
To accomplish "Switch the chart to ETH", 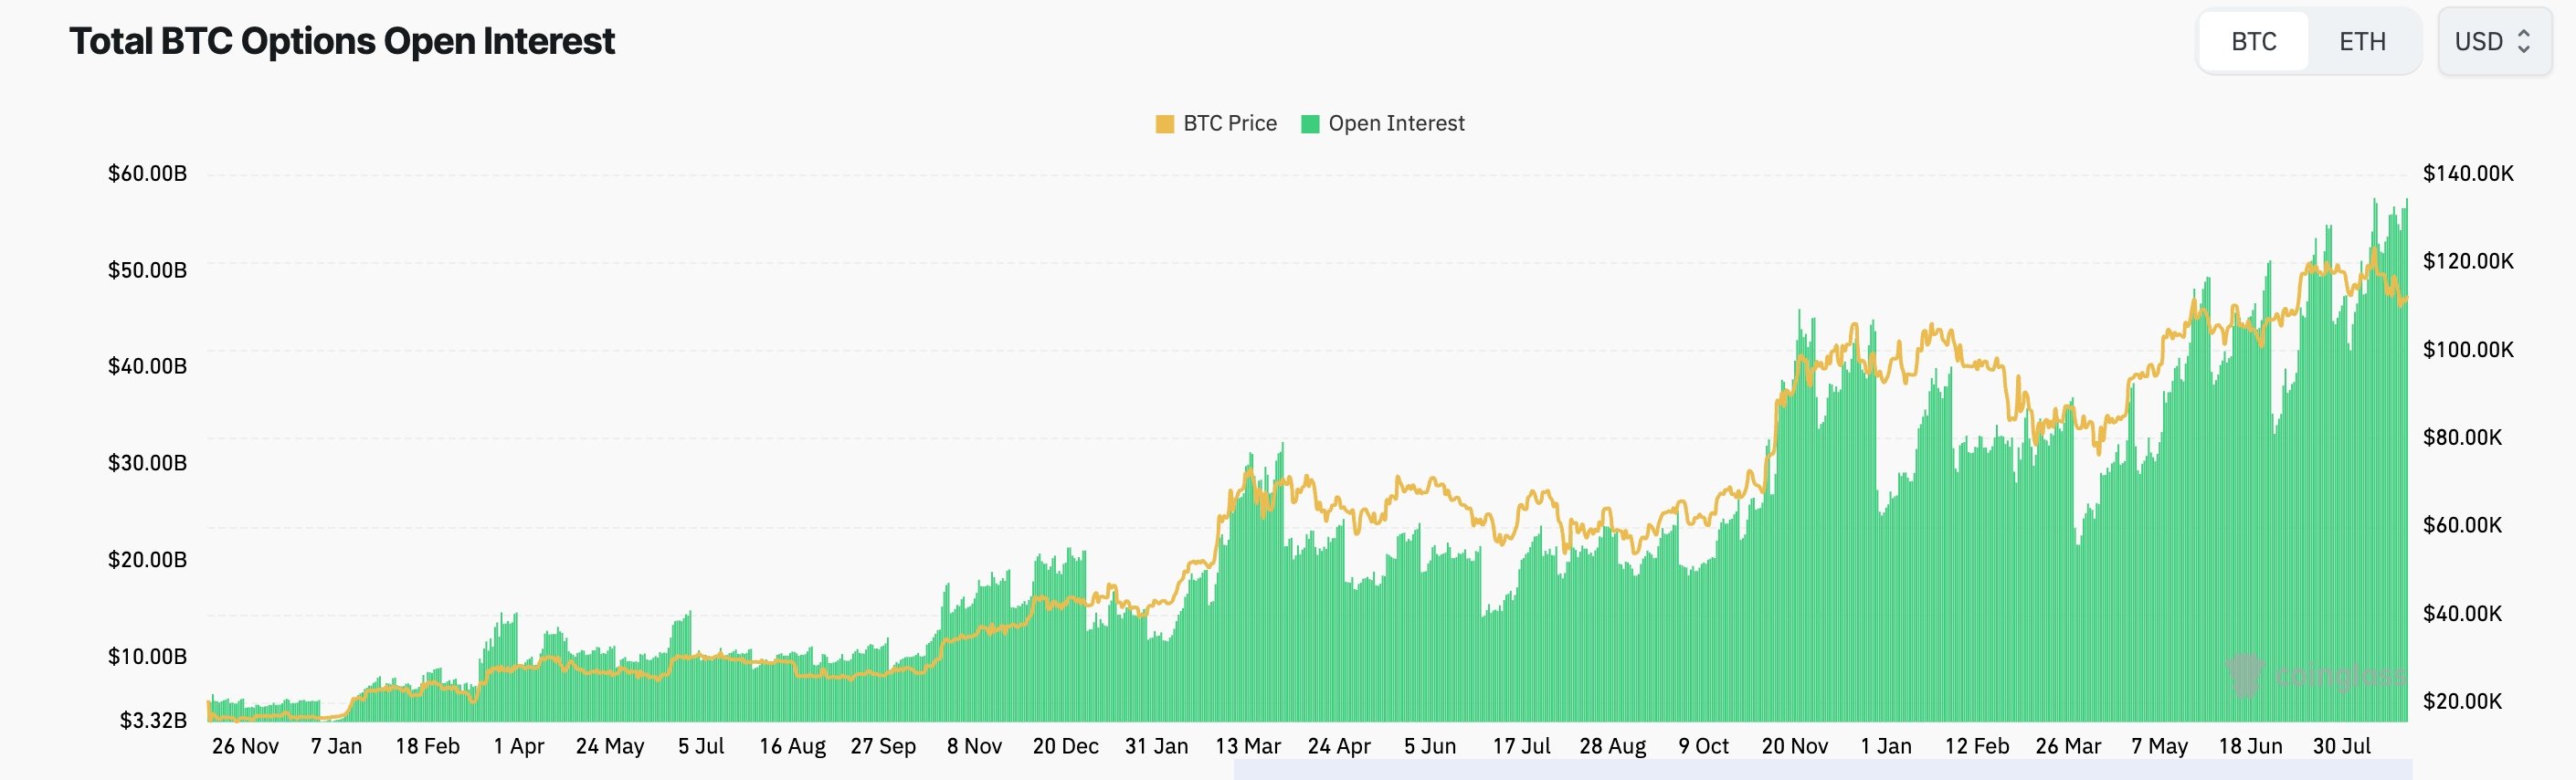I will pos(2363,41).
